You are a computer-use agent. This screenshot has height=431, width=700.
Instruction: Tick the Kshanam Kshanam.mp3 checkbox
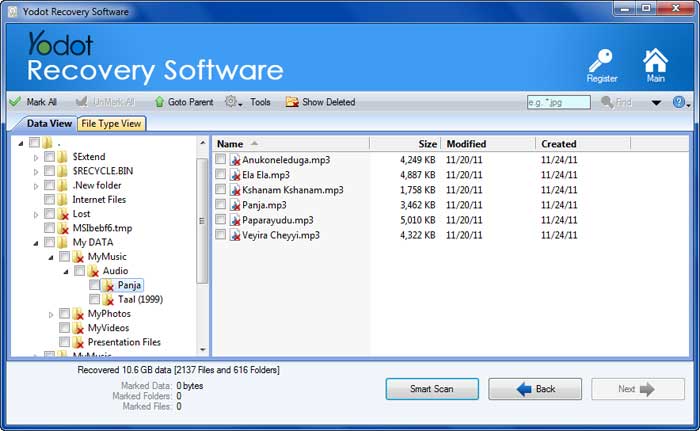221,189
